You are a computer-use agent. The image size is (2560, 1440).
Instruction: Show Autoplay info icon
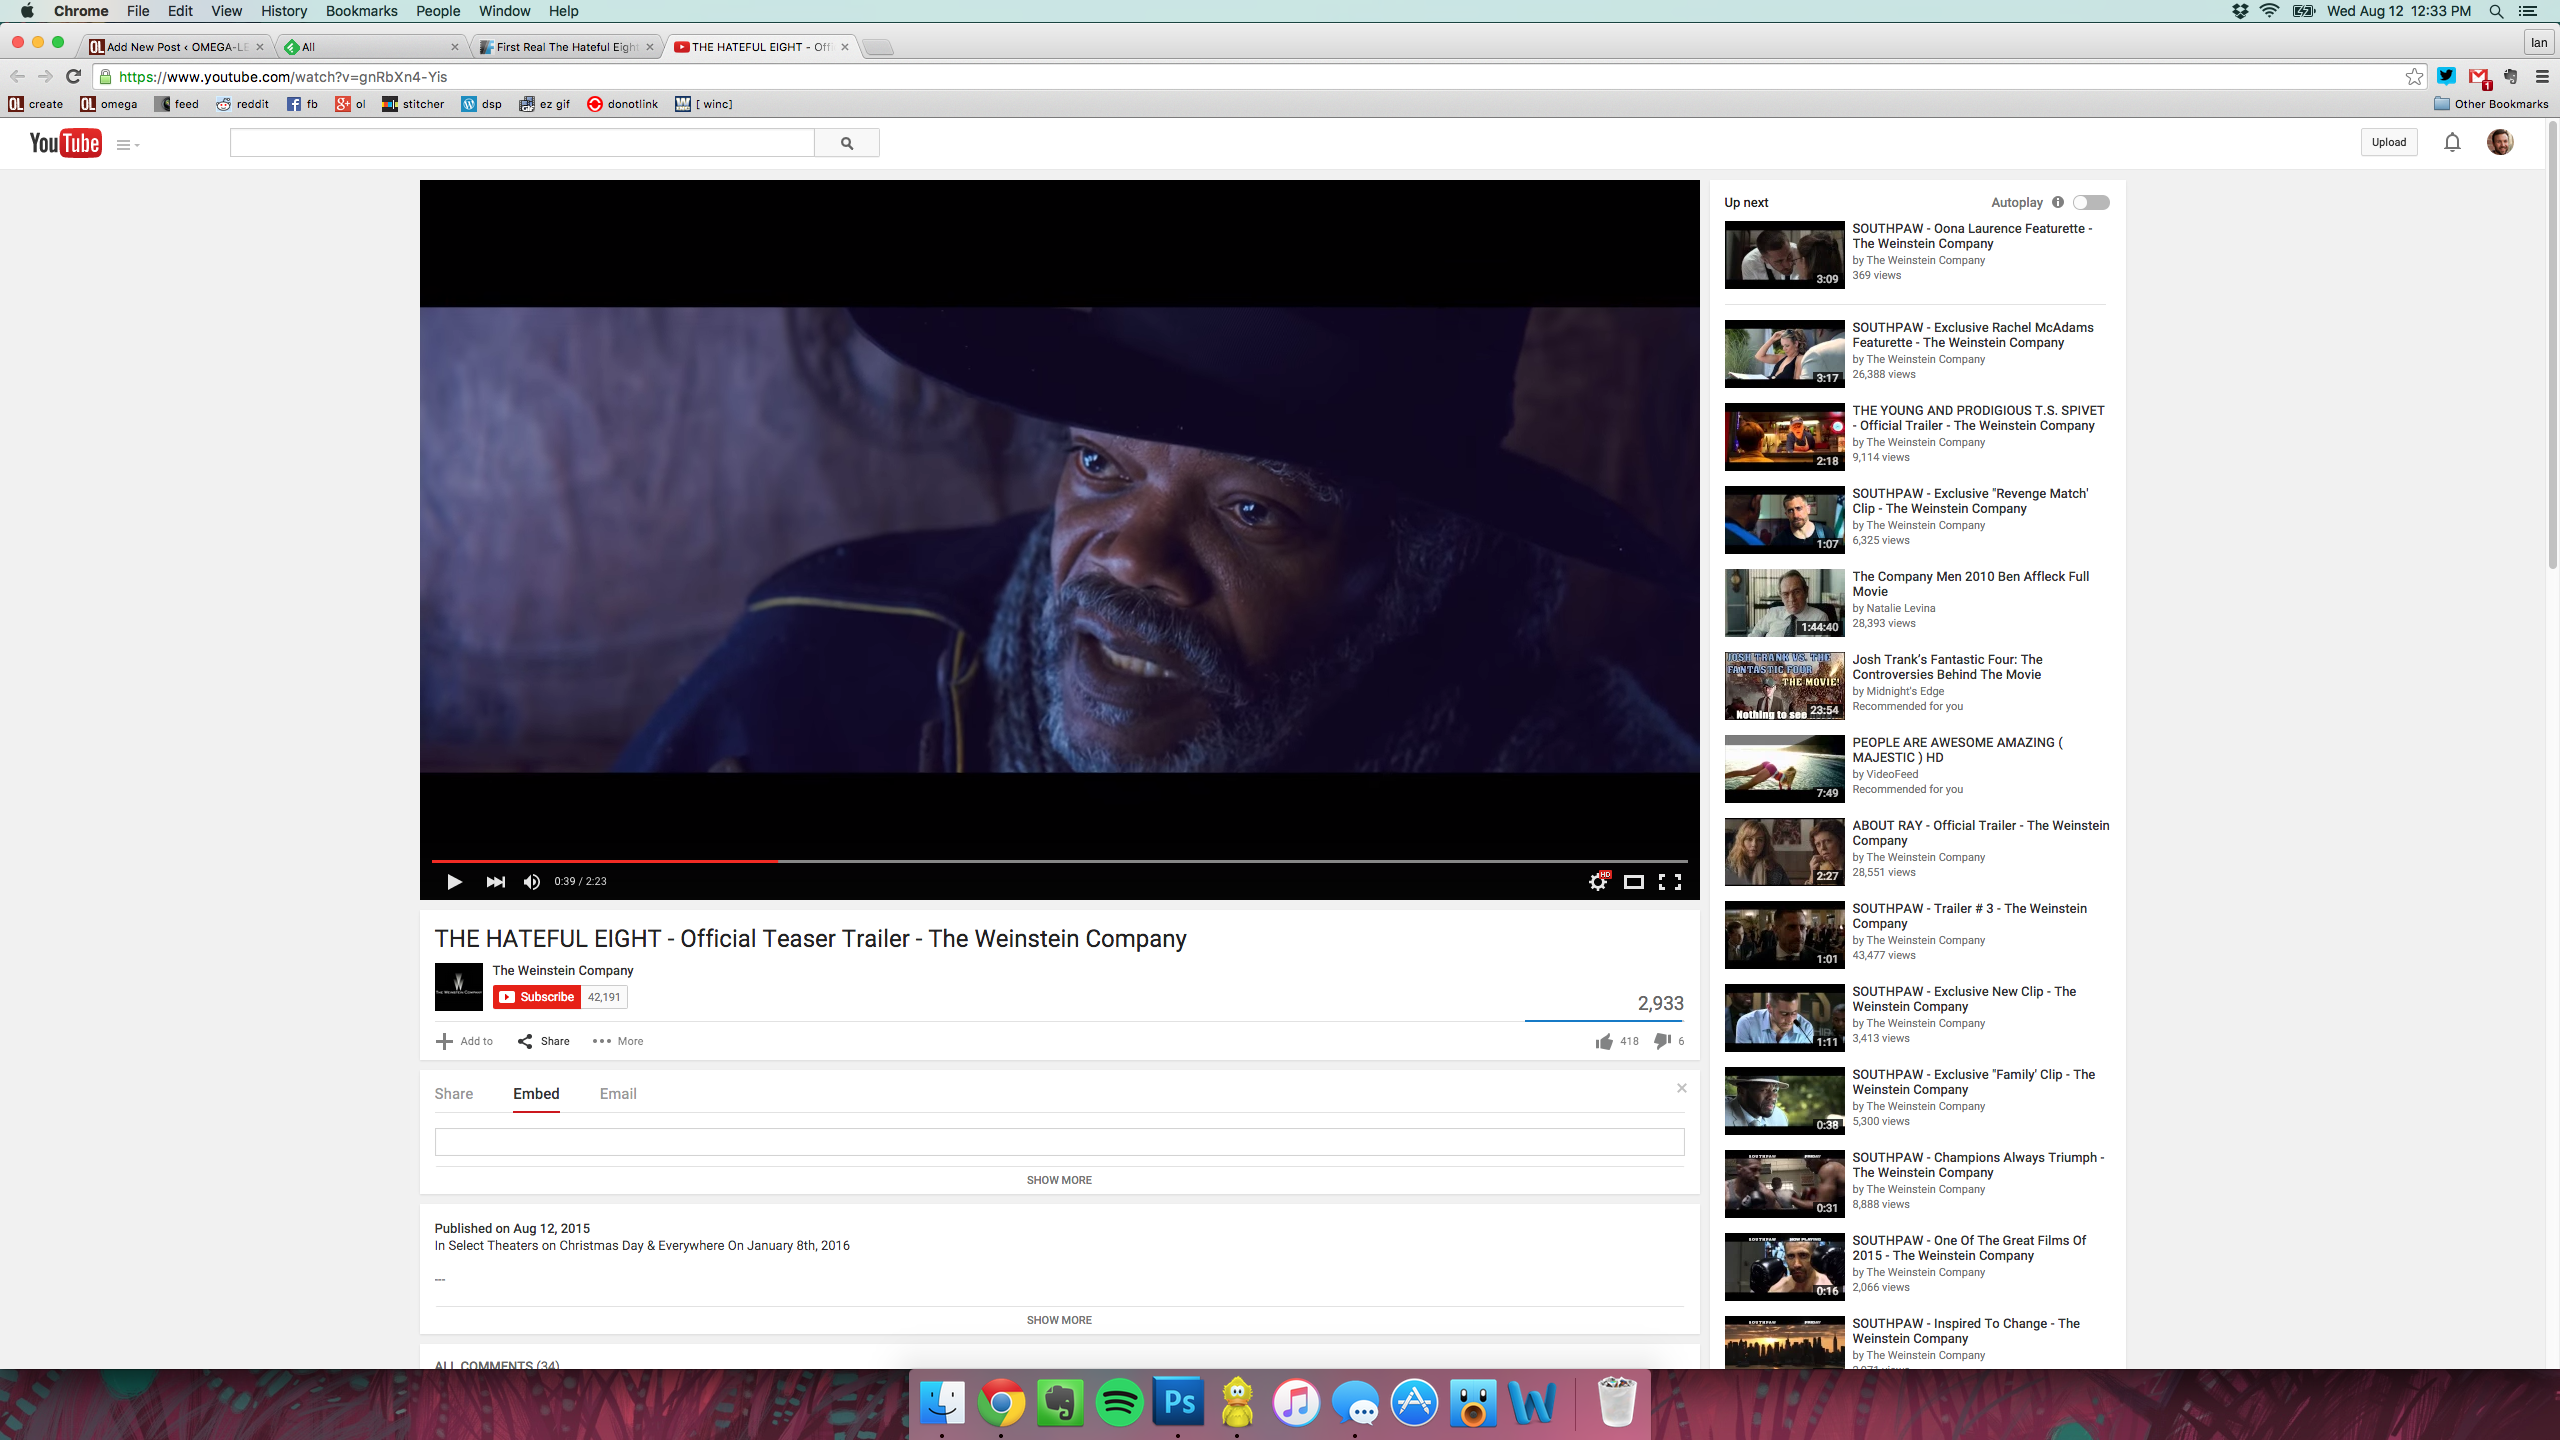click(x=2058, y=202)
